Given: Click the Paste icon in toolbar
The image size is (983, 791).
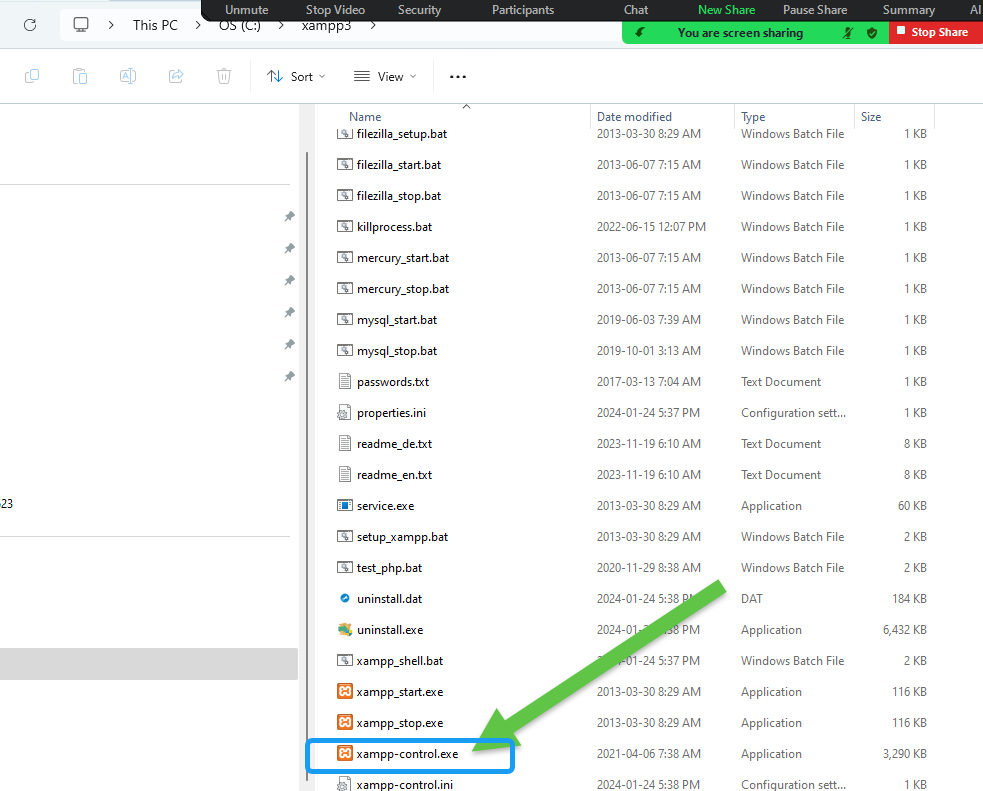Looking at the screenshot, I should point(80,76).
